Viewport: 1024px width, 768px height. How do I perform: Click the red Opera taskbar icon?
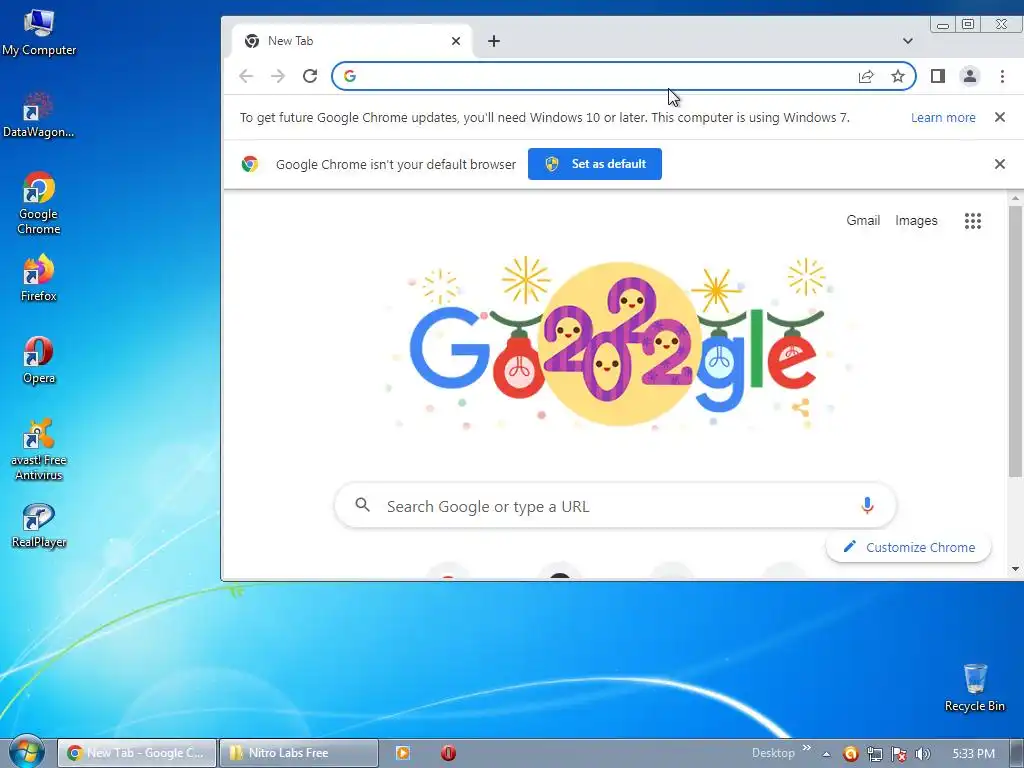(x=448, y=753)
